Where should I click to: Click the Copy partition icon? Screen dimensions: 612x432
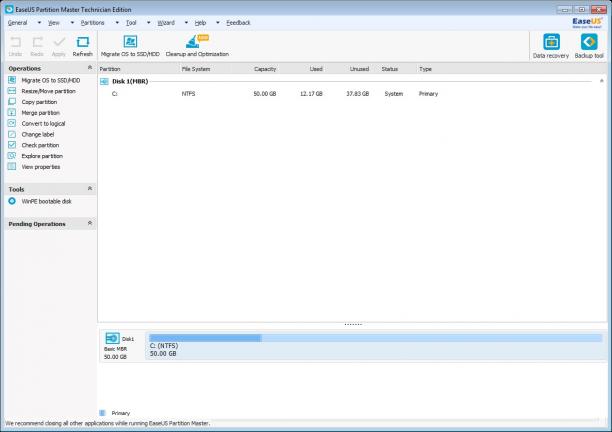coord(12,102)
